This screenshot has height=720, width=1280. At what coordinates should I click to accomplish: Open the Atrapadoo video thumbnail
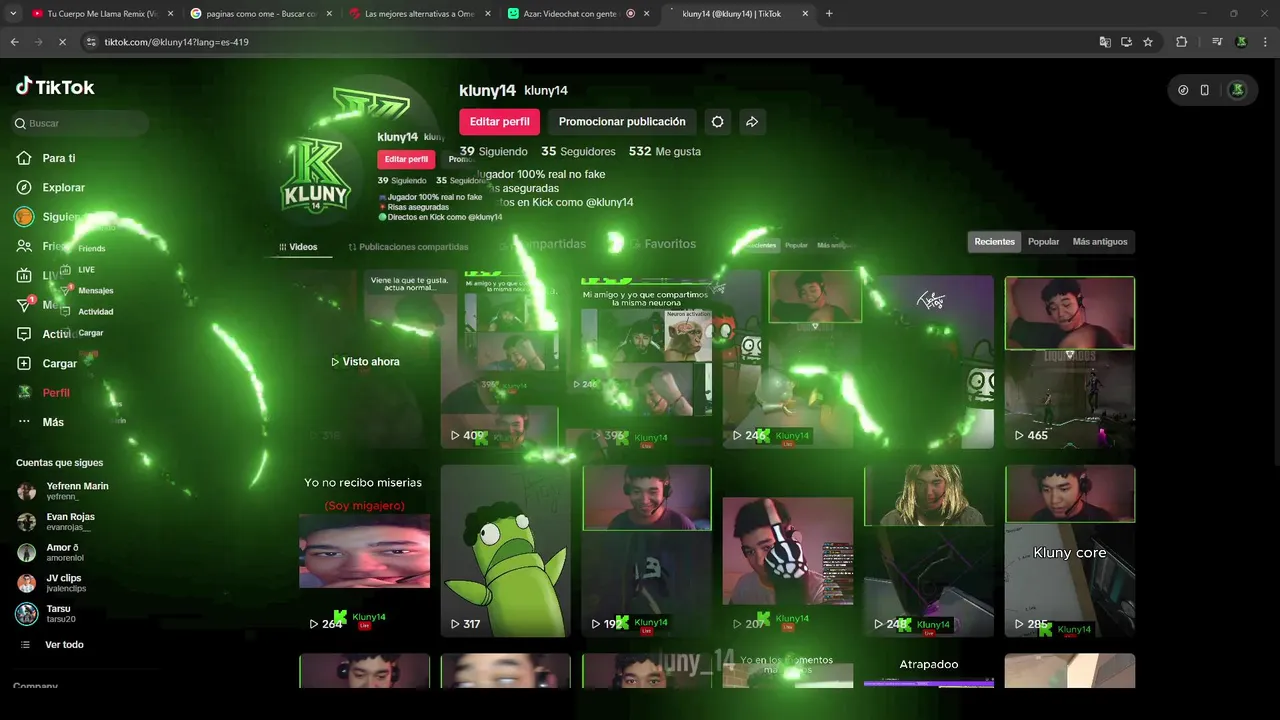929,671
